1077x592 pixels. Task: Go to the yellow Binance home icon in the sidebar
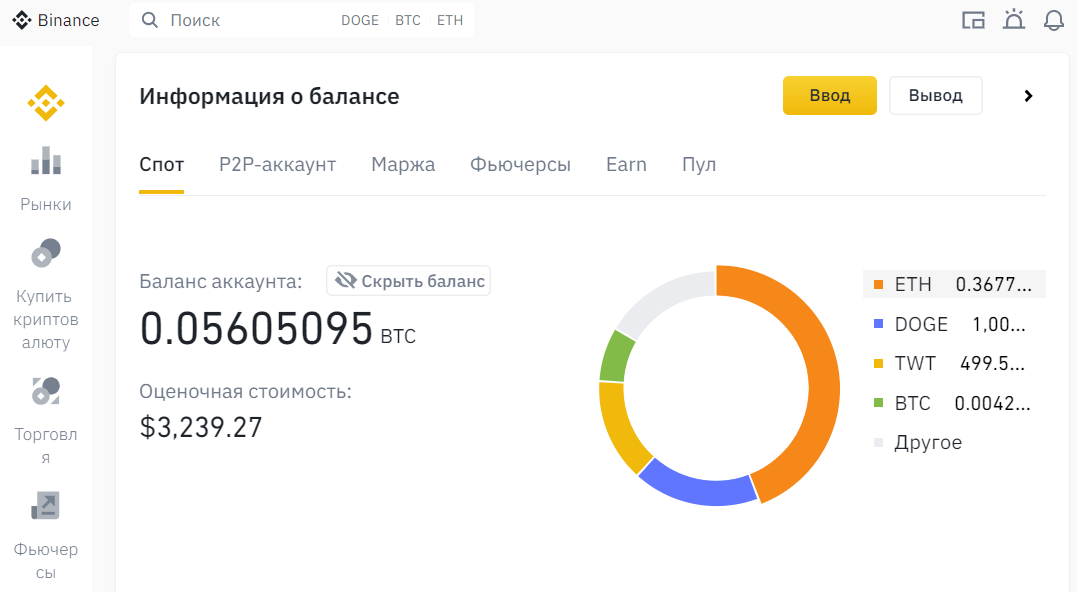tap(46, 103)
